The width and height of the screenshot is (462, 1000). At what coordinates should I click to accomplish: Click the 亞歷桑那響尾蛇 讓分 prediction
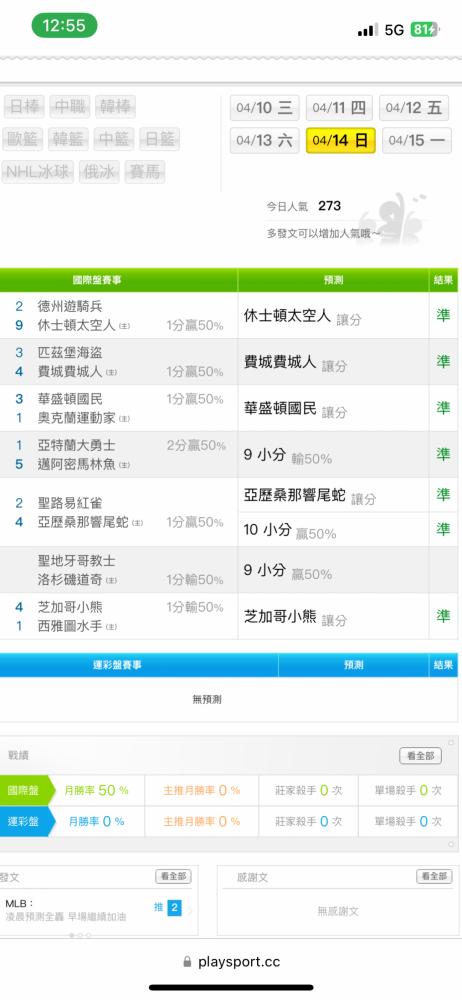310,496
